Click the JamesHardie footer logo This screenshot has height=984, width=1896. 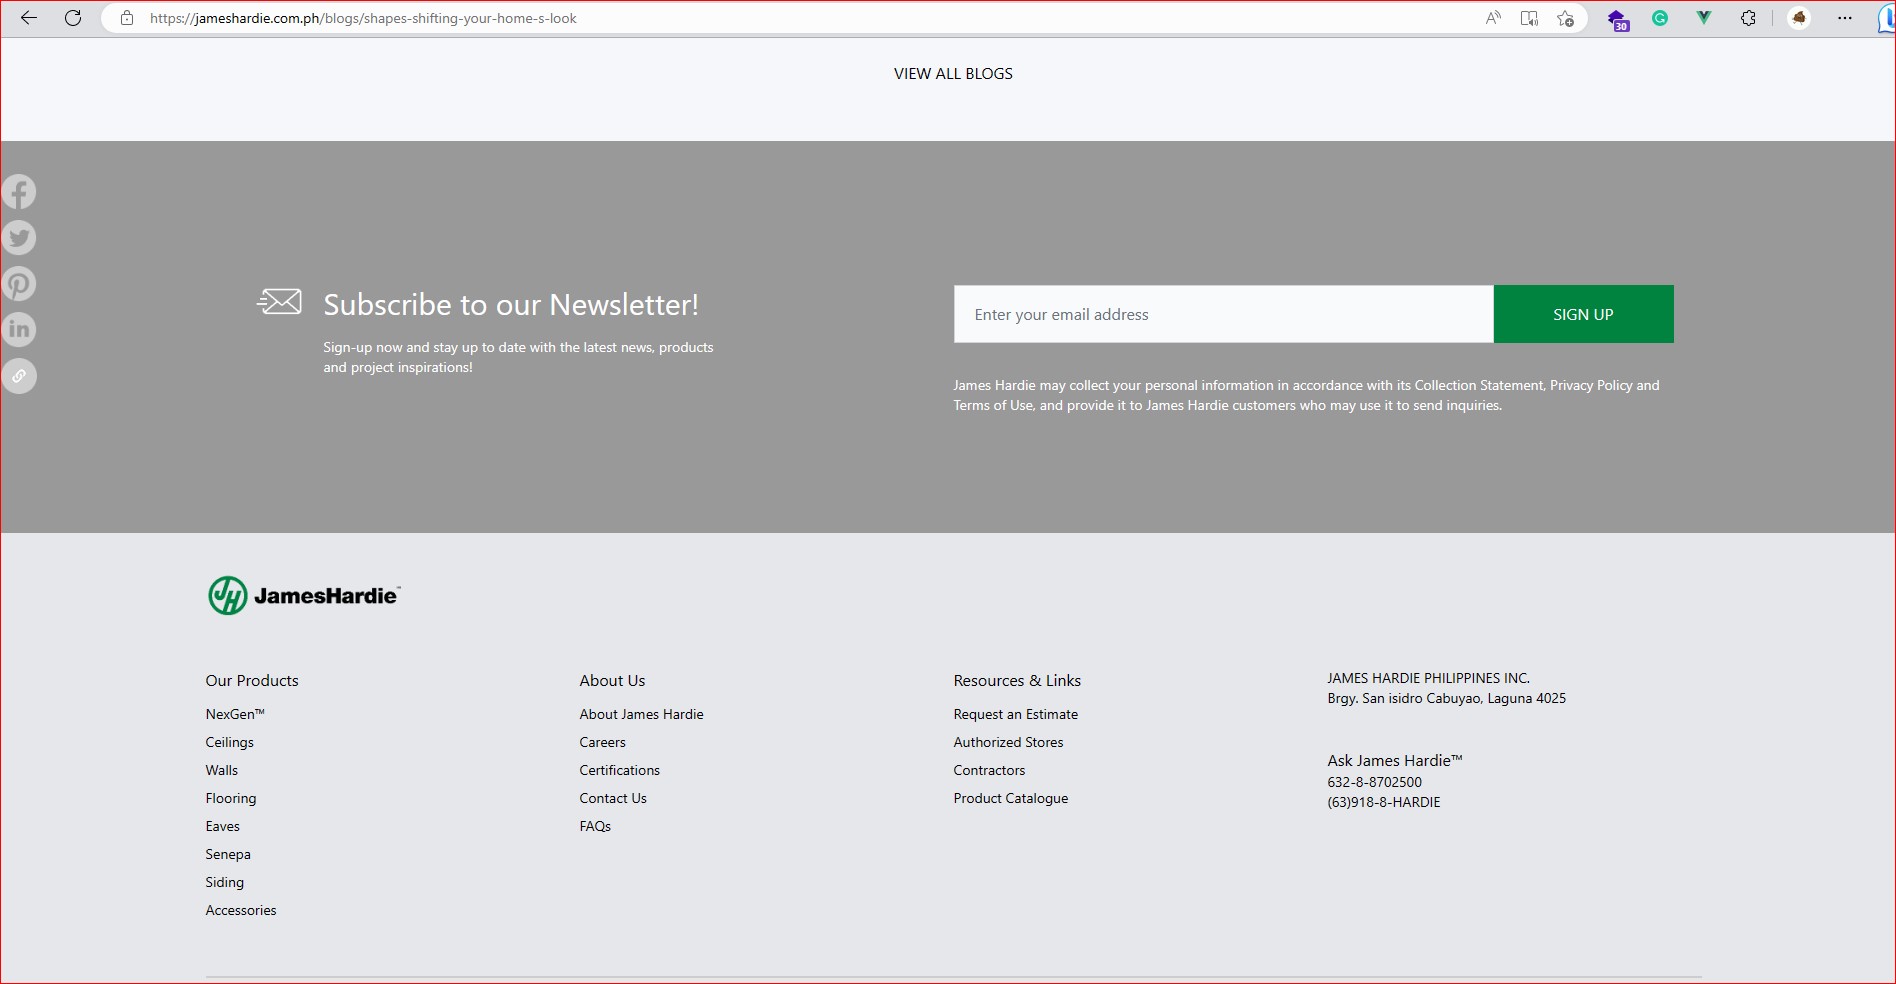pos(304,596)
